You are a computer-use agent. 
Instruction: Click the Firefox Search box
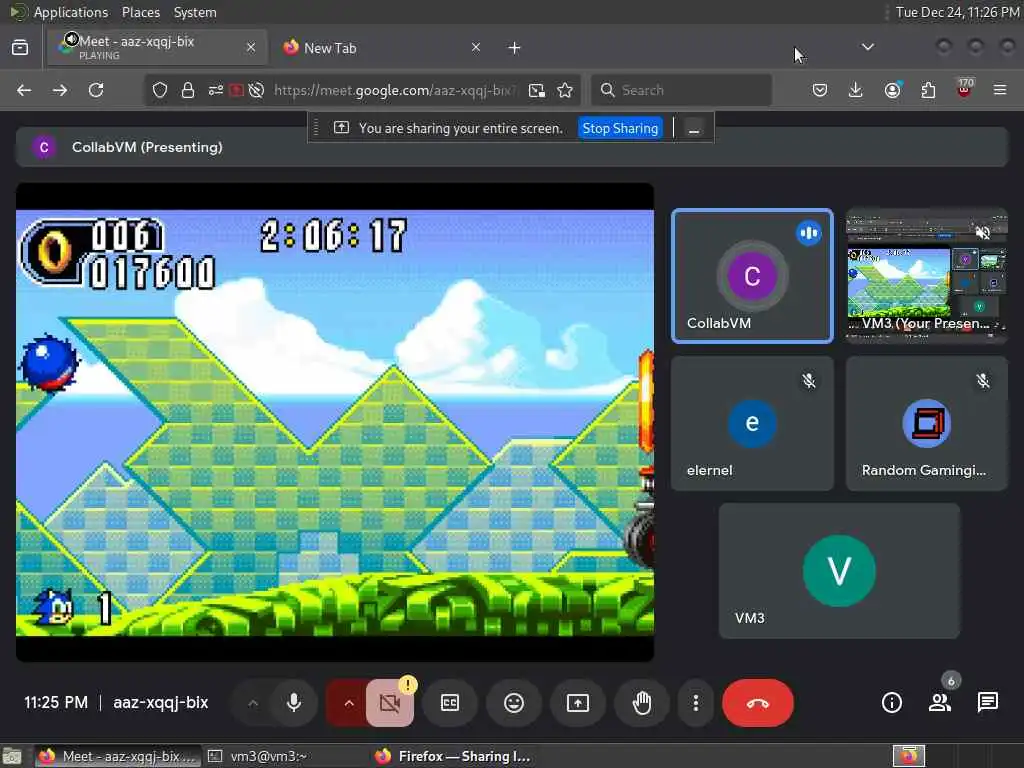pyautogui.click(x=681, y=90)
